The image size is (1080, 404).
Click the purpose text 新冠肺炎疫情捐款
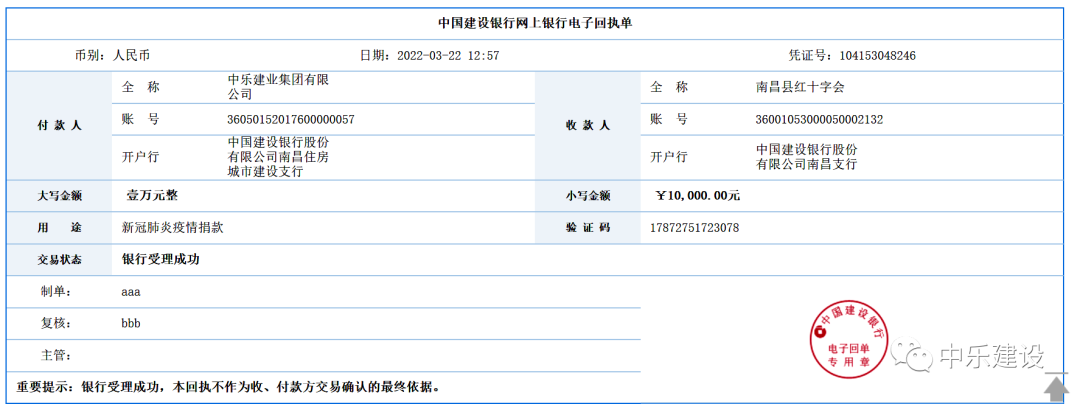point(172,228)
